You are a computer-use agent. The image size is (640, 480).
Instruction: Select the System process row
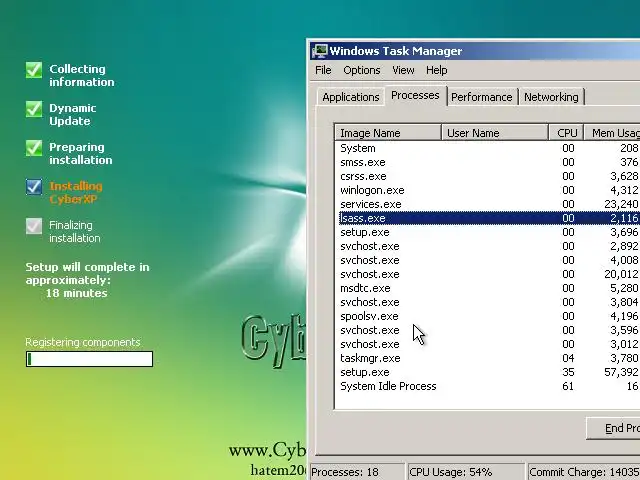(x=488, y=148)
